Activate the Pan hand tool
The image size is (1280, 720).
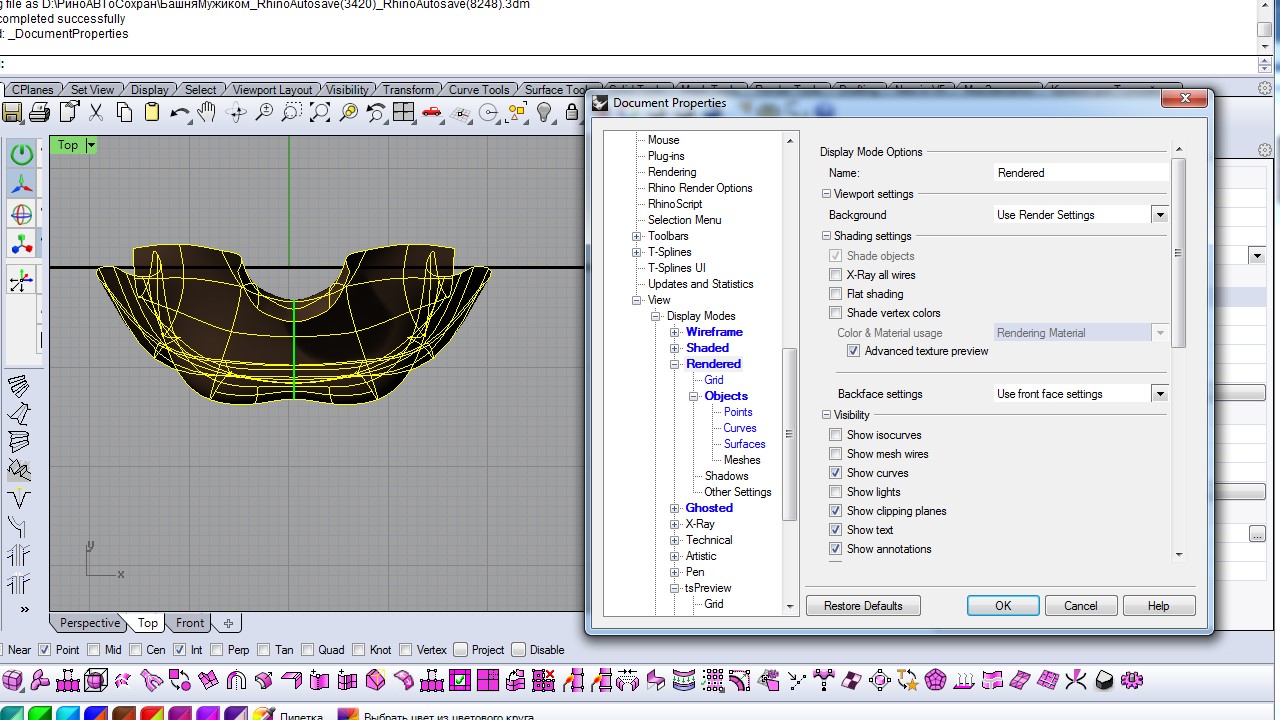[207, 113]
